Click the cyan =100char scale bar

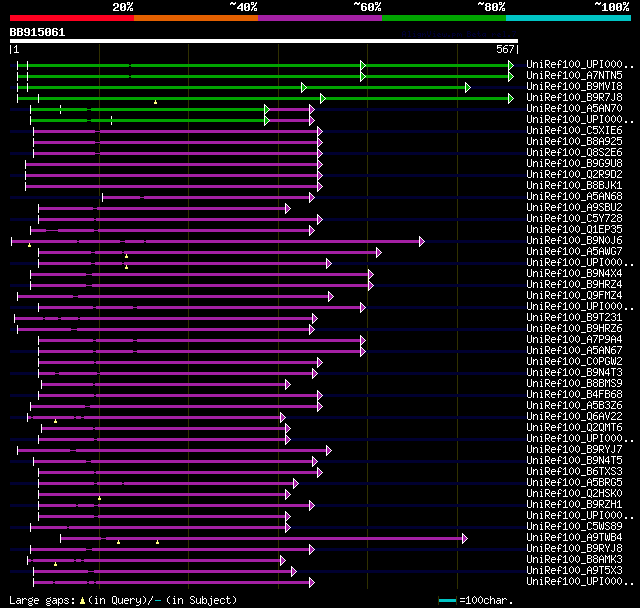pos(447,600)
